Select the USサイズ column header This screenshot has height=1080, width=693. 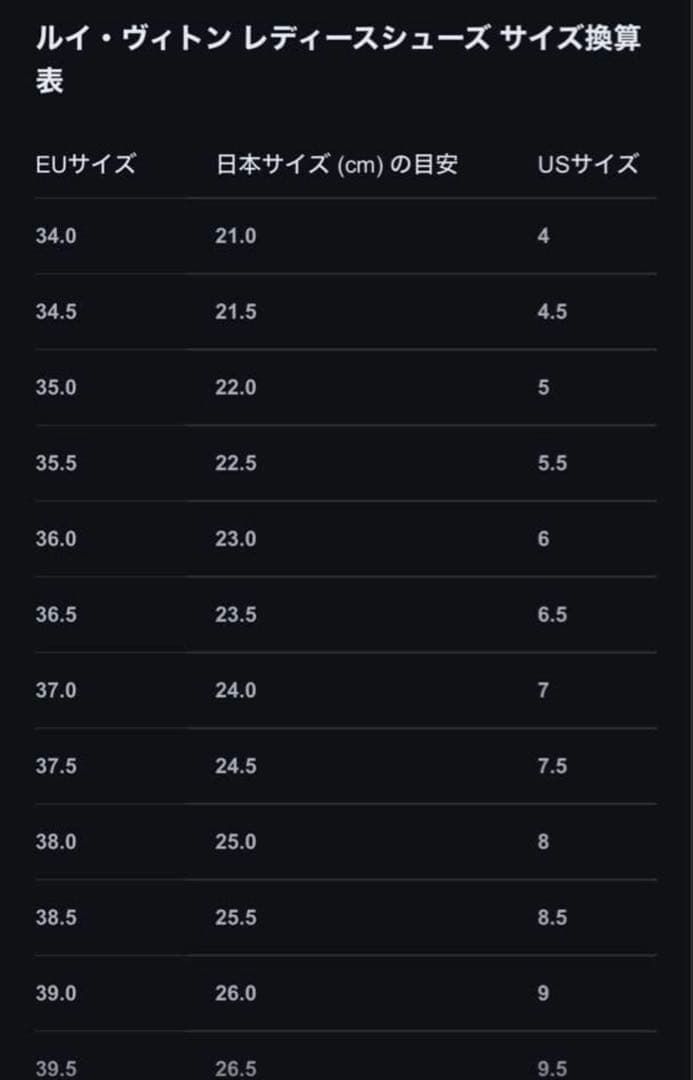click(587, 164)
